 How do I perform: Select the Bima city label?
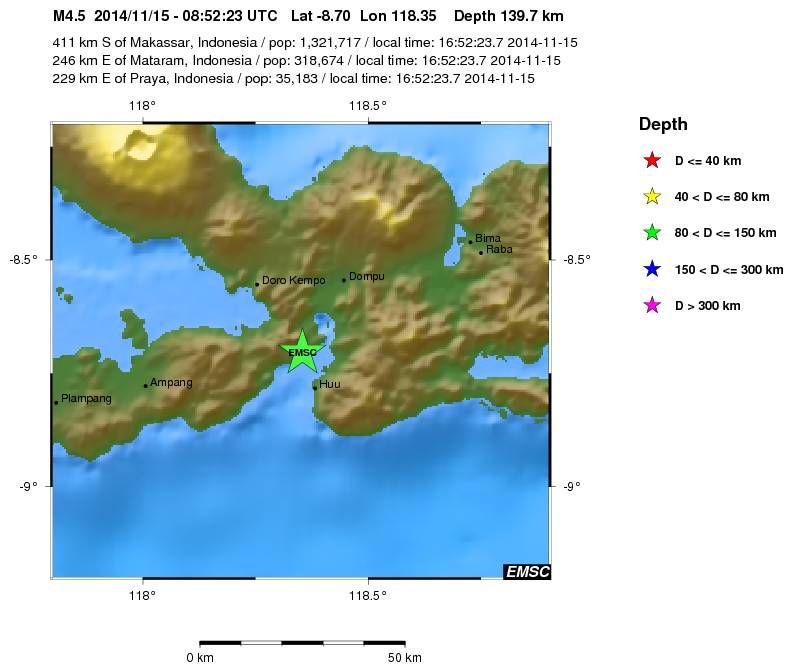(x=488, y=238)
